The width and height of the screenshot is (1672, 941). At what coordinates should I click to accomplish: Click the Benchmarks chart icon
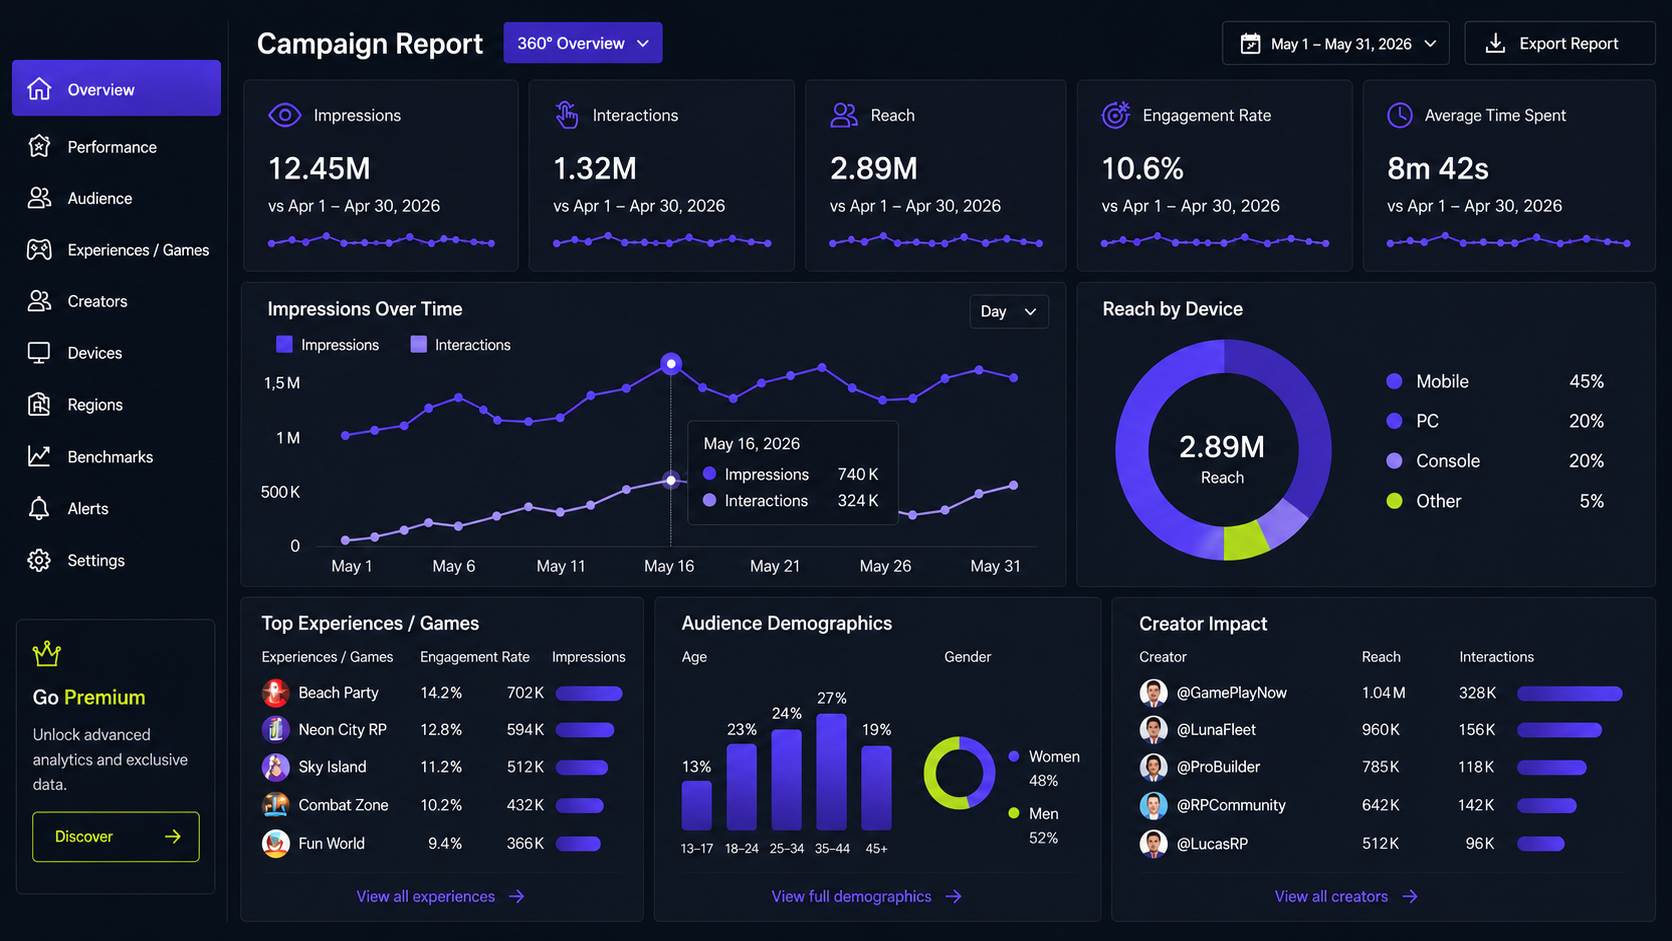39,457
